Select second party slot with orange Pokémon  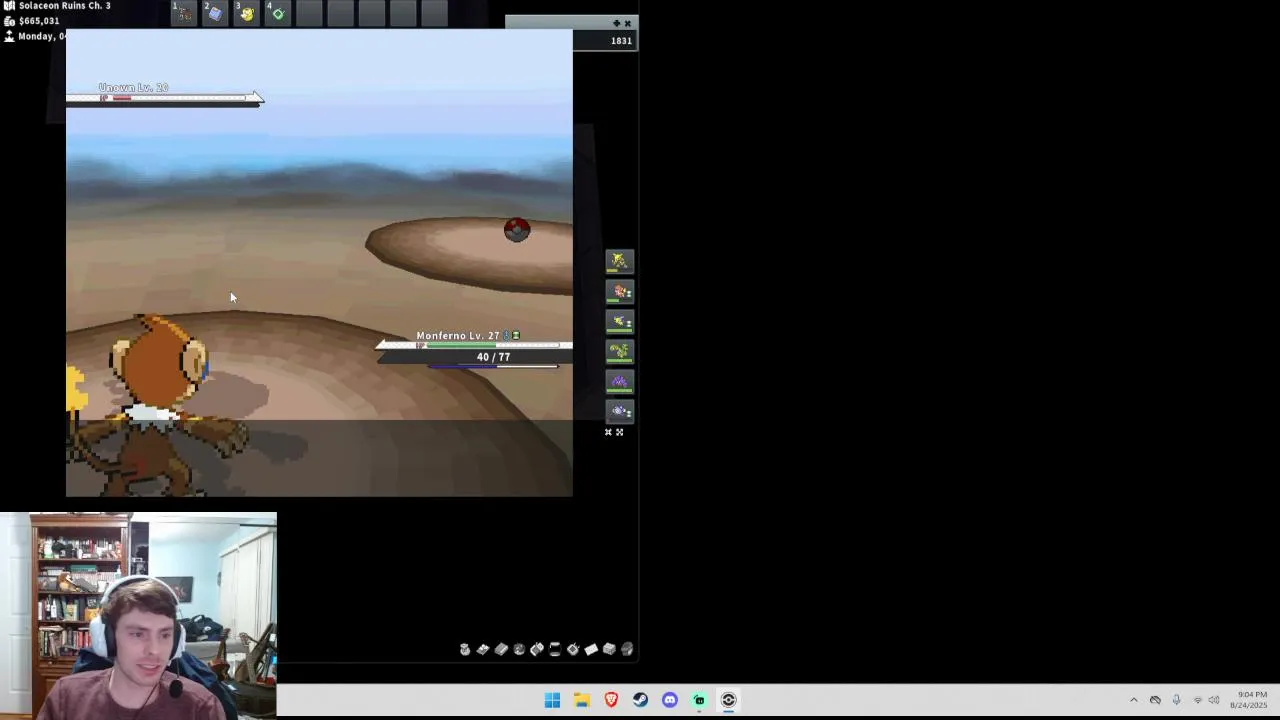click(619, 291)
